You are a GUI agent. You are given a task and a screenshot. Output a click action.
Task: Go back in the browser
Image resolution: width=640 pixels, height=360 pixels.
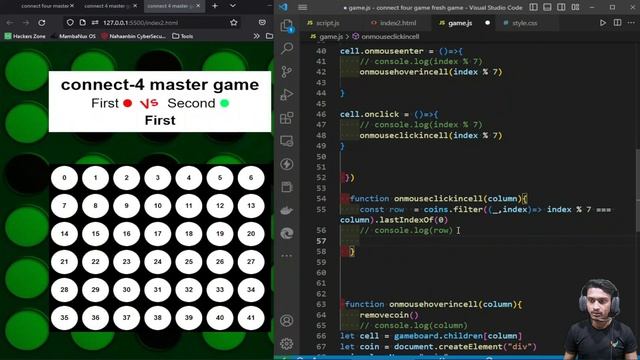(10, 22)
